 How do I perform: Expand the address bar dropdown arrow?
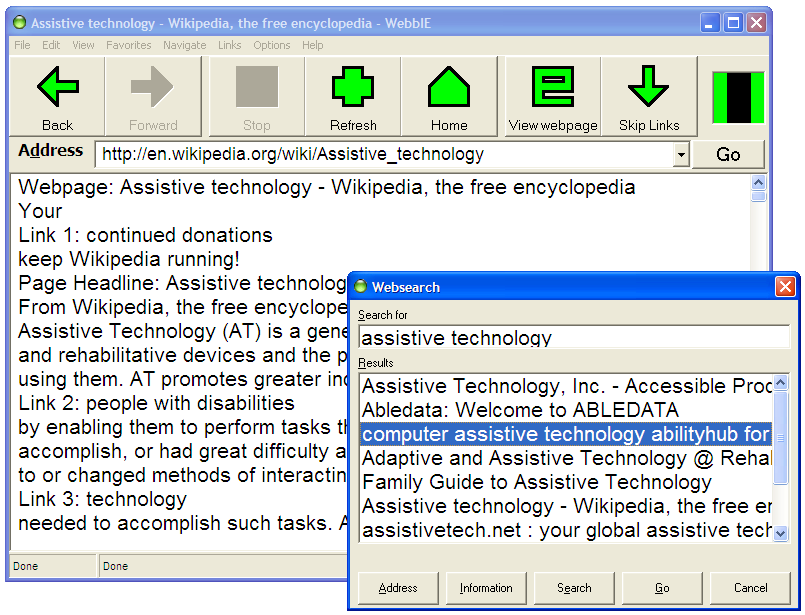681,155
